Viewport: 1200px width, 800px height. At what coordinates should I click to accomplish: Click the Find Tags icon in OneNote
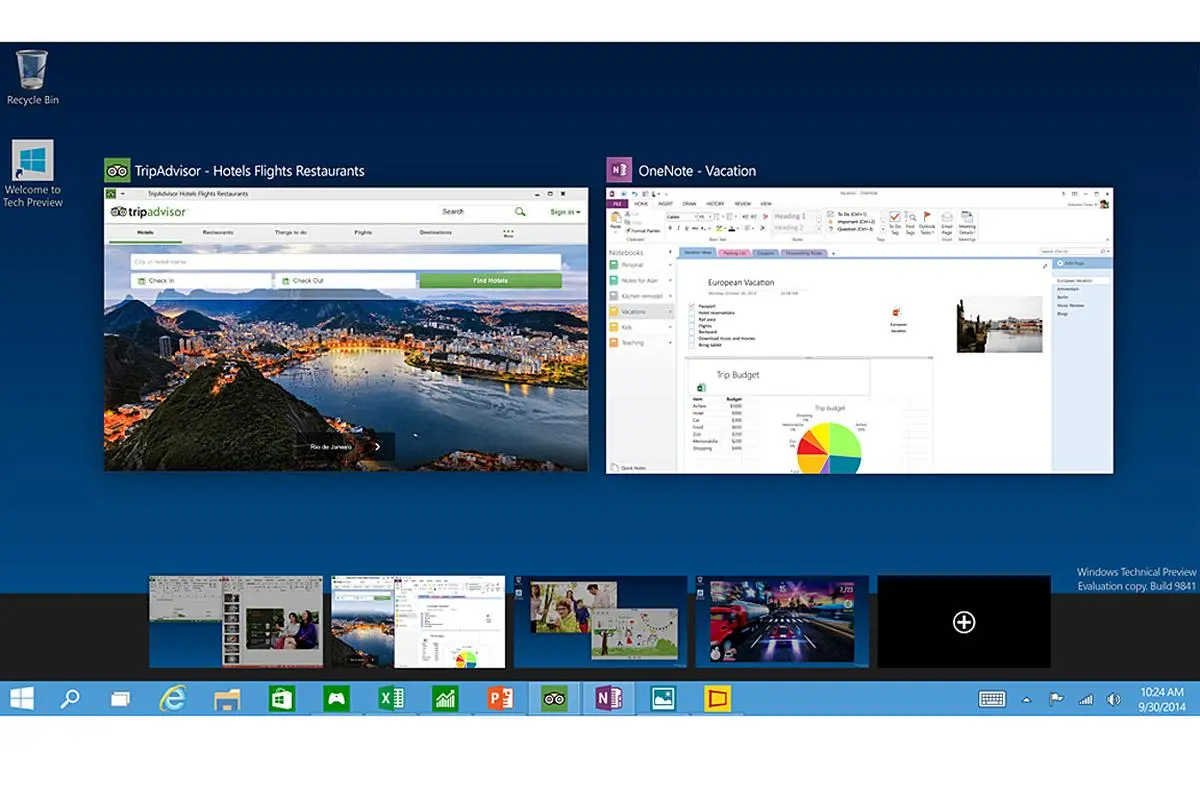coord(911,218)
